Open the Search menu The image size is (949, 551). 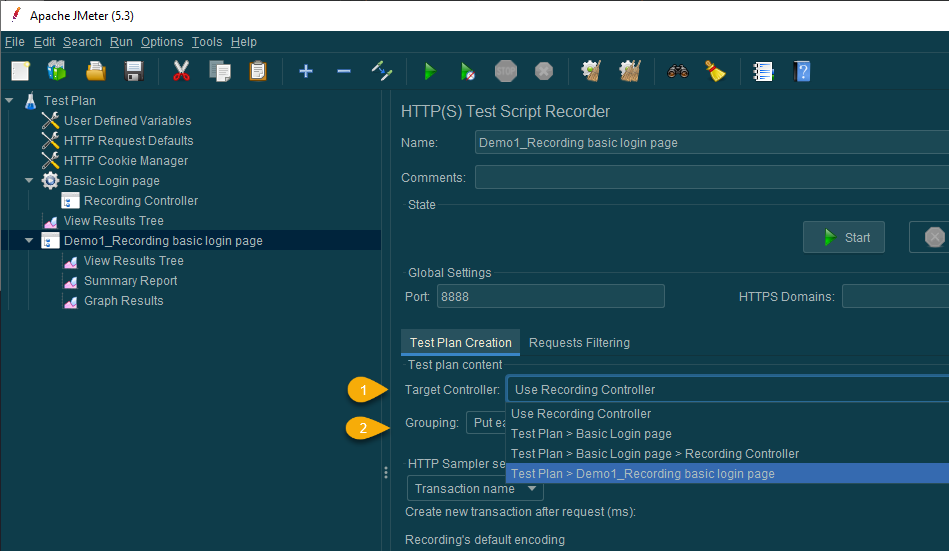82,42
